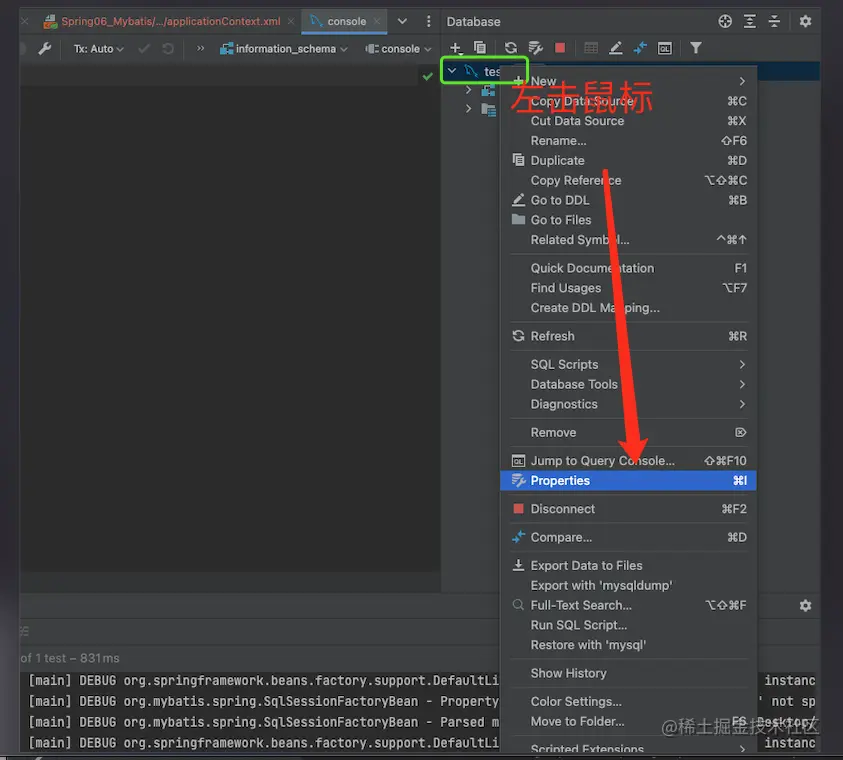Click the wrench settings icon in console toolbar
The width and height of the screenshot is (843, 760).
coord(44,48)
